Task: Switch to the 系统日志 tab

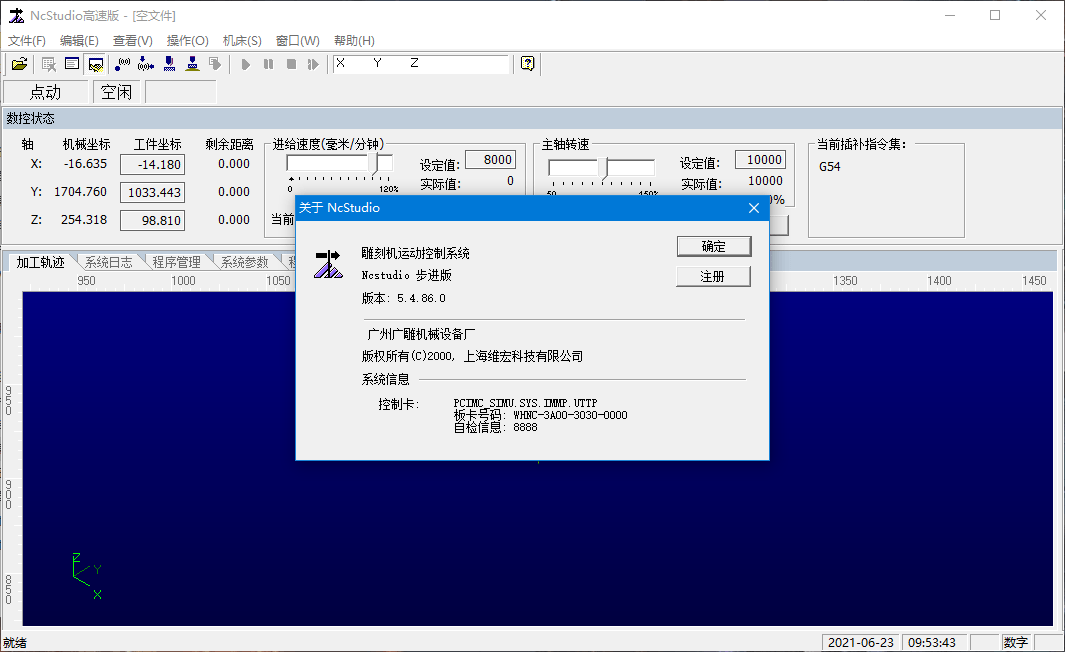Action: 109,262
